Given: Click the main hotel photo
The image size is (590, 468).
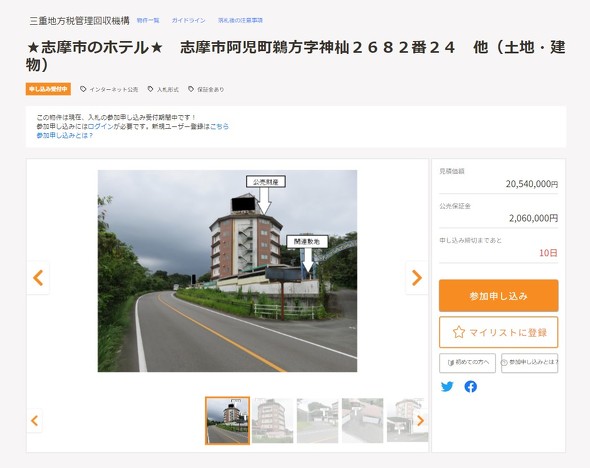Looking at the screenshot, I should tap(227, 271).
